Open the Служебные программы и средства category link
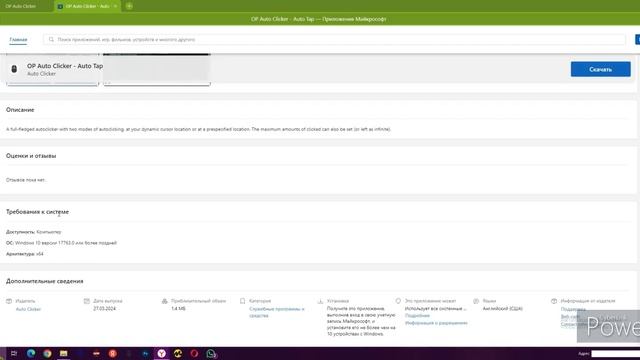This screenshot has height=360, width=640. coord(277,312)
